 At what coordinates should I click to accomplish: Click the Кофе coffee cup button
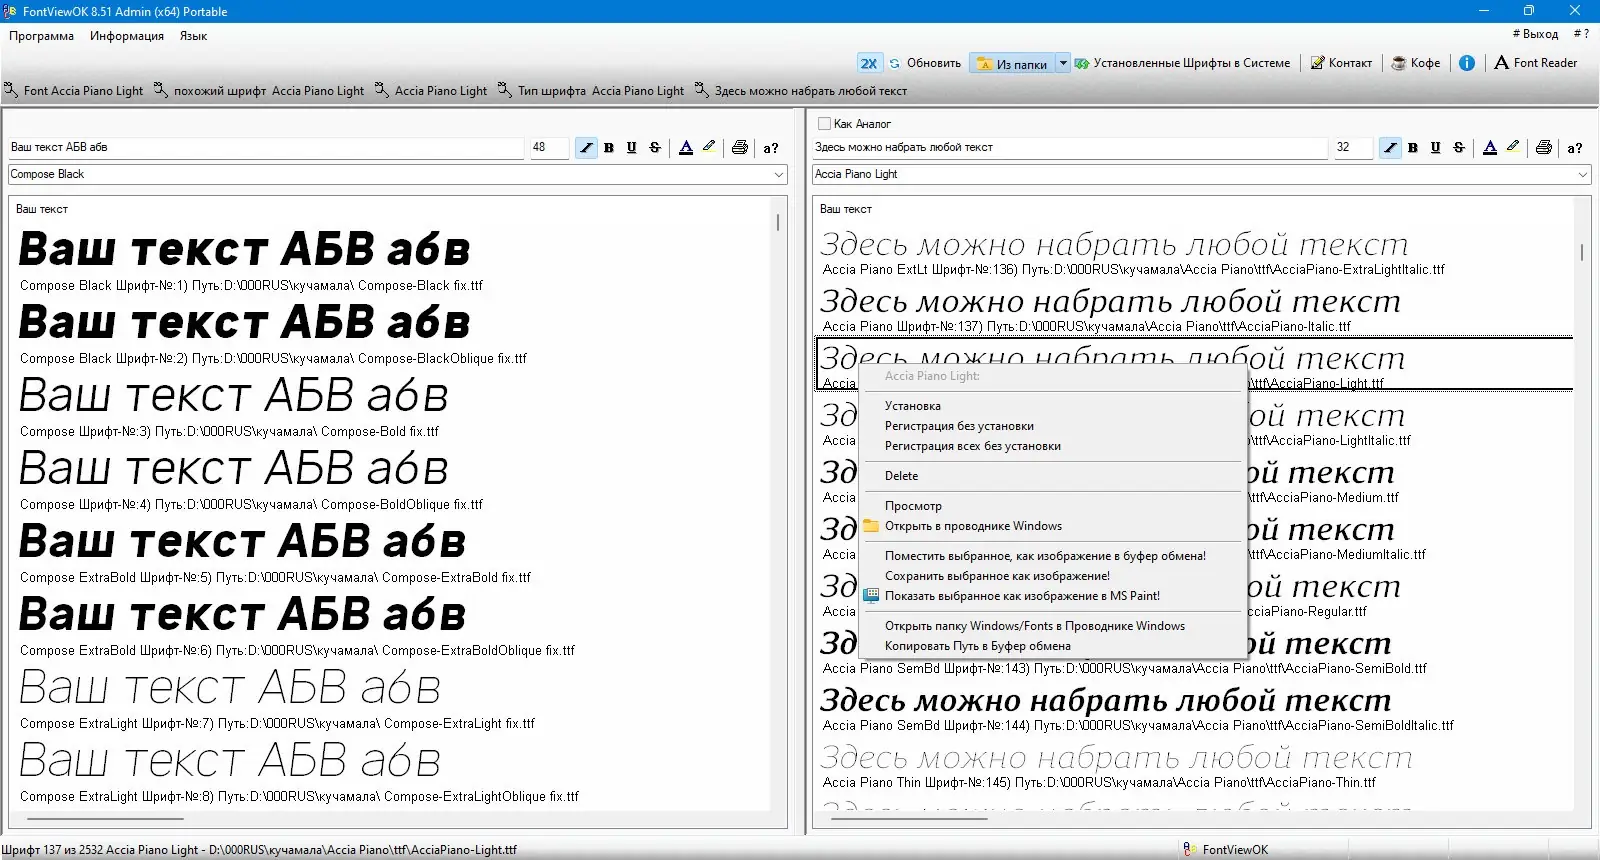(1416, 63)
